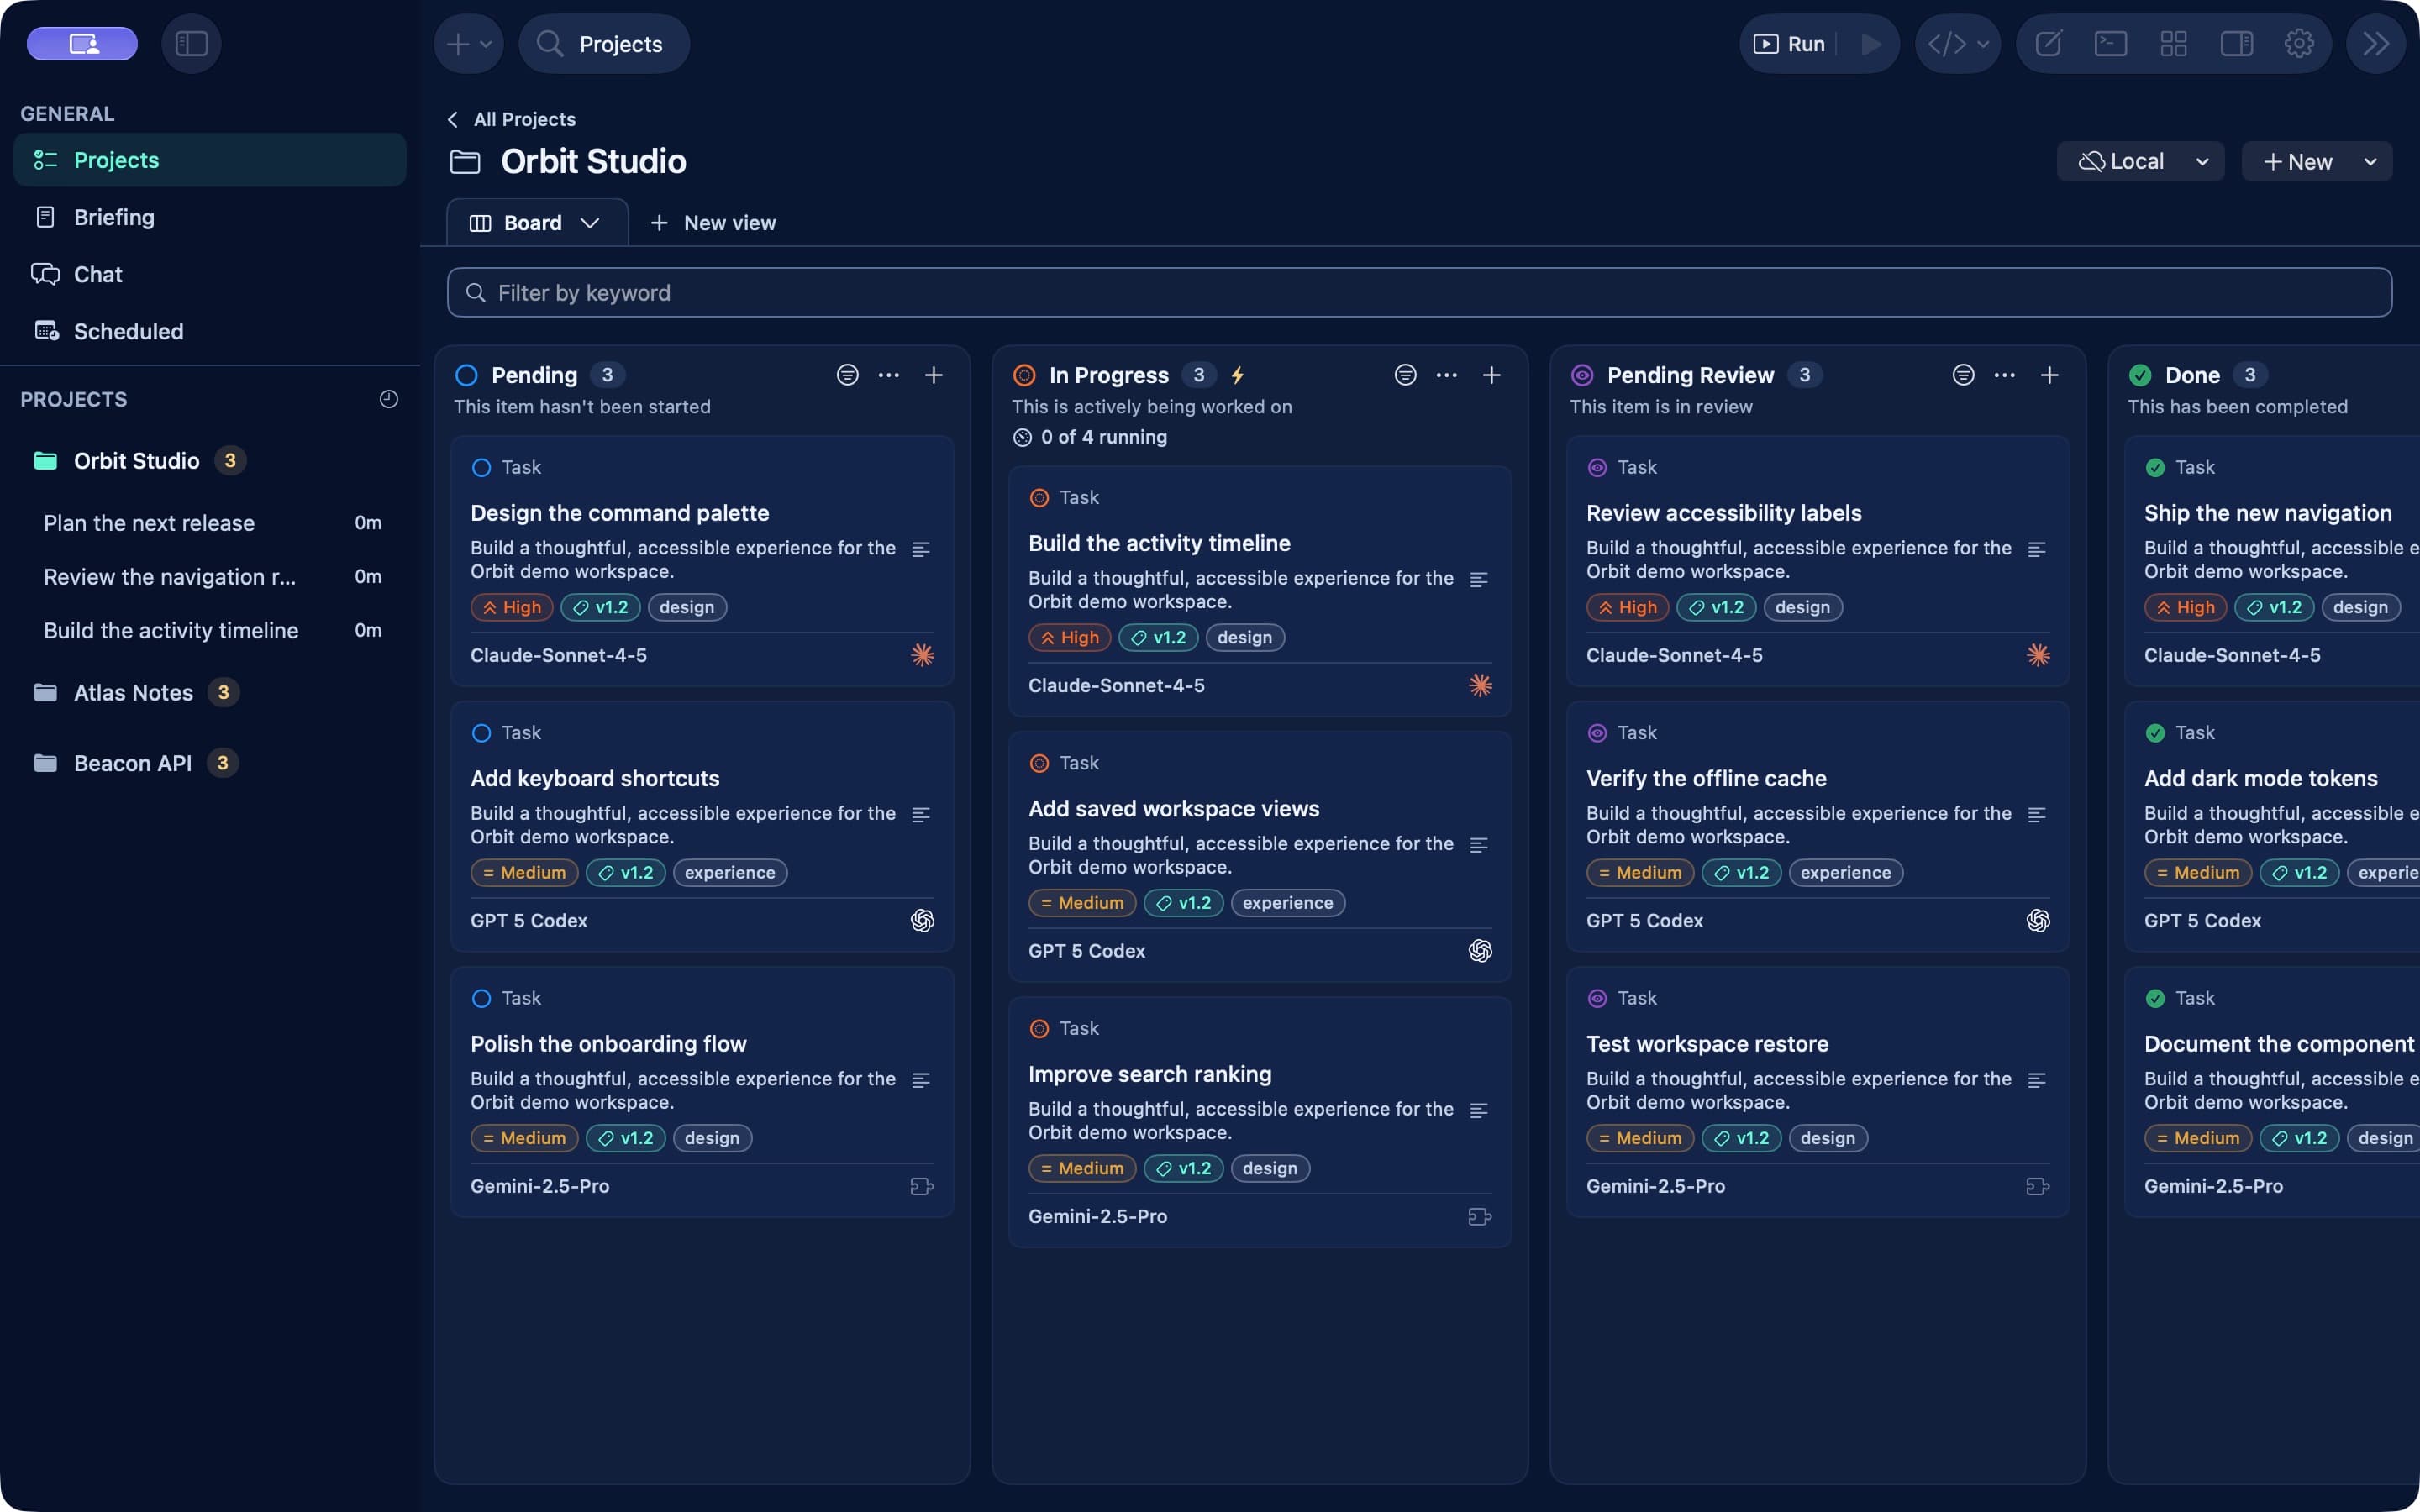Toggle status circle on Verify the offline cache
The height and width of the screenshot is (1512, 2420).
point(1597,733)
